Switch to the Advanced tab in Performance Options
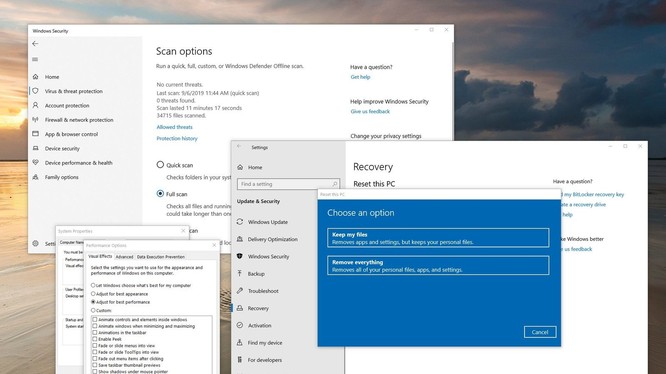 coord(124,257)
